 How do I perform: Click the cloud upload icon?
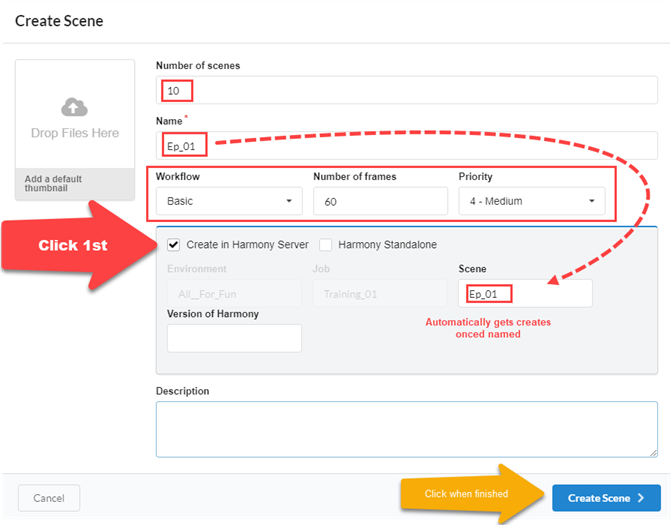[x=75, y=107]
